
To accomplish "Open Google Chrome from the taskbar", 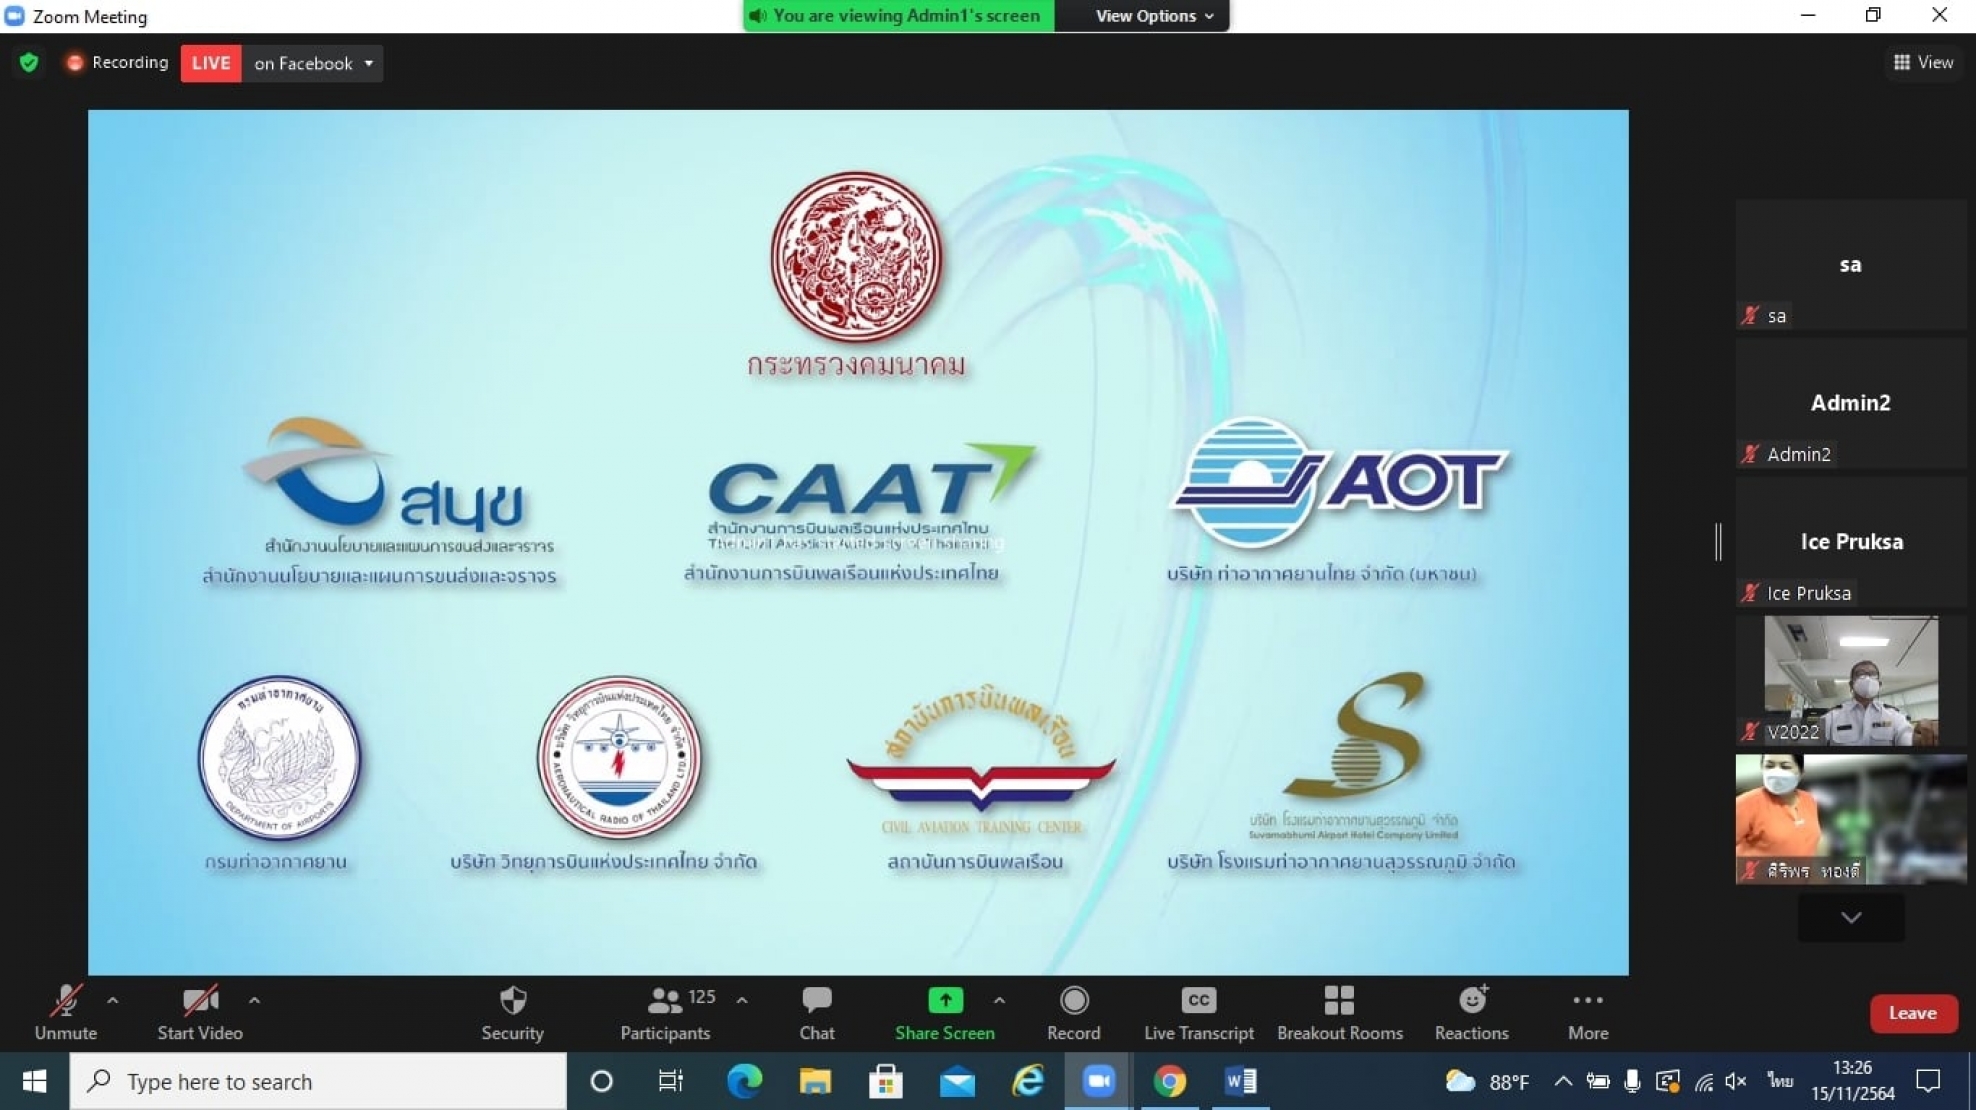I will point(1169,1081).
